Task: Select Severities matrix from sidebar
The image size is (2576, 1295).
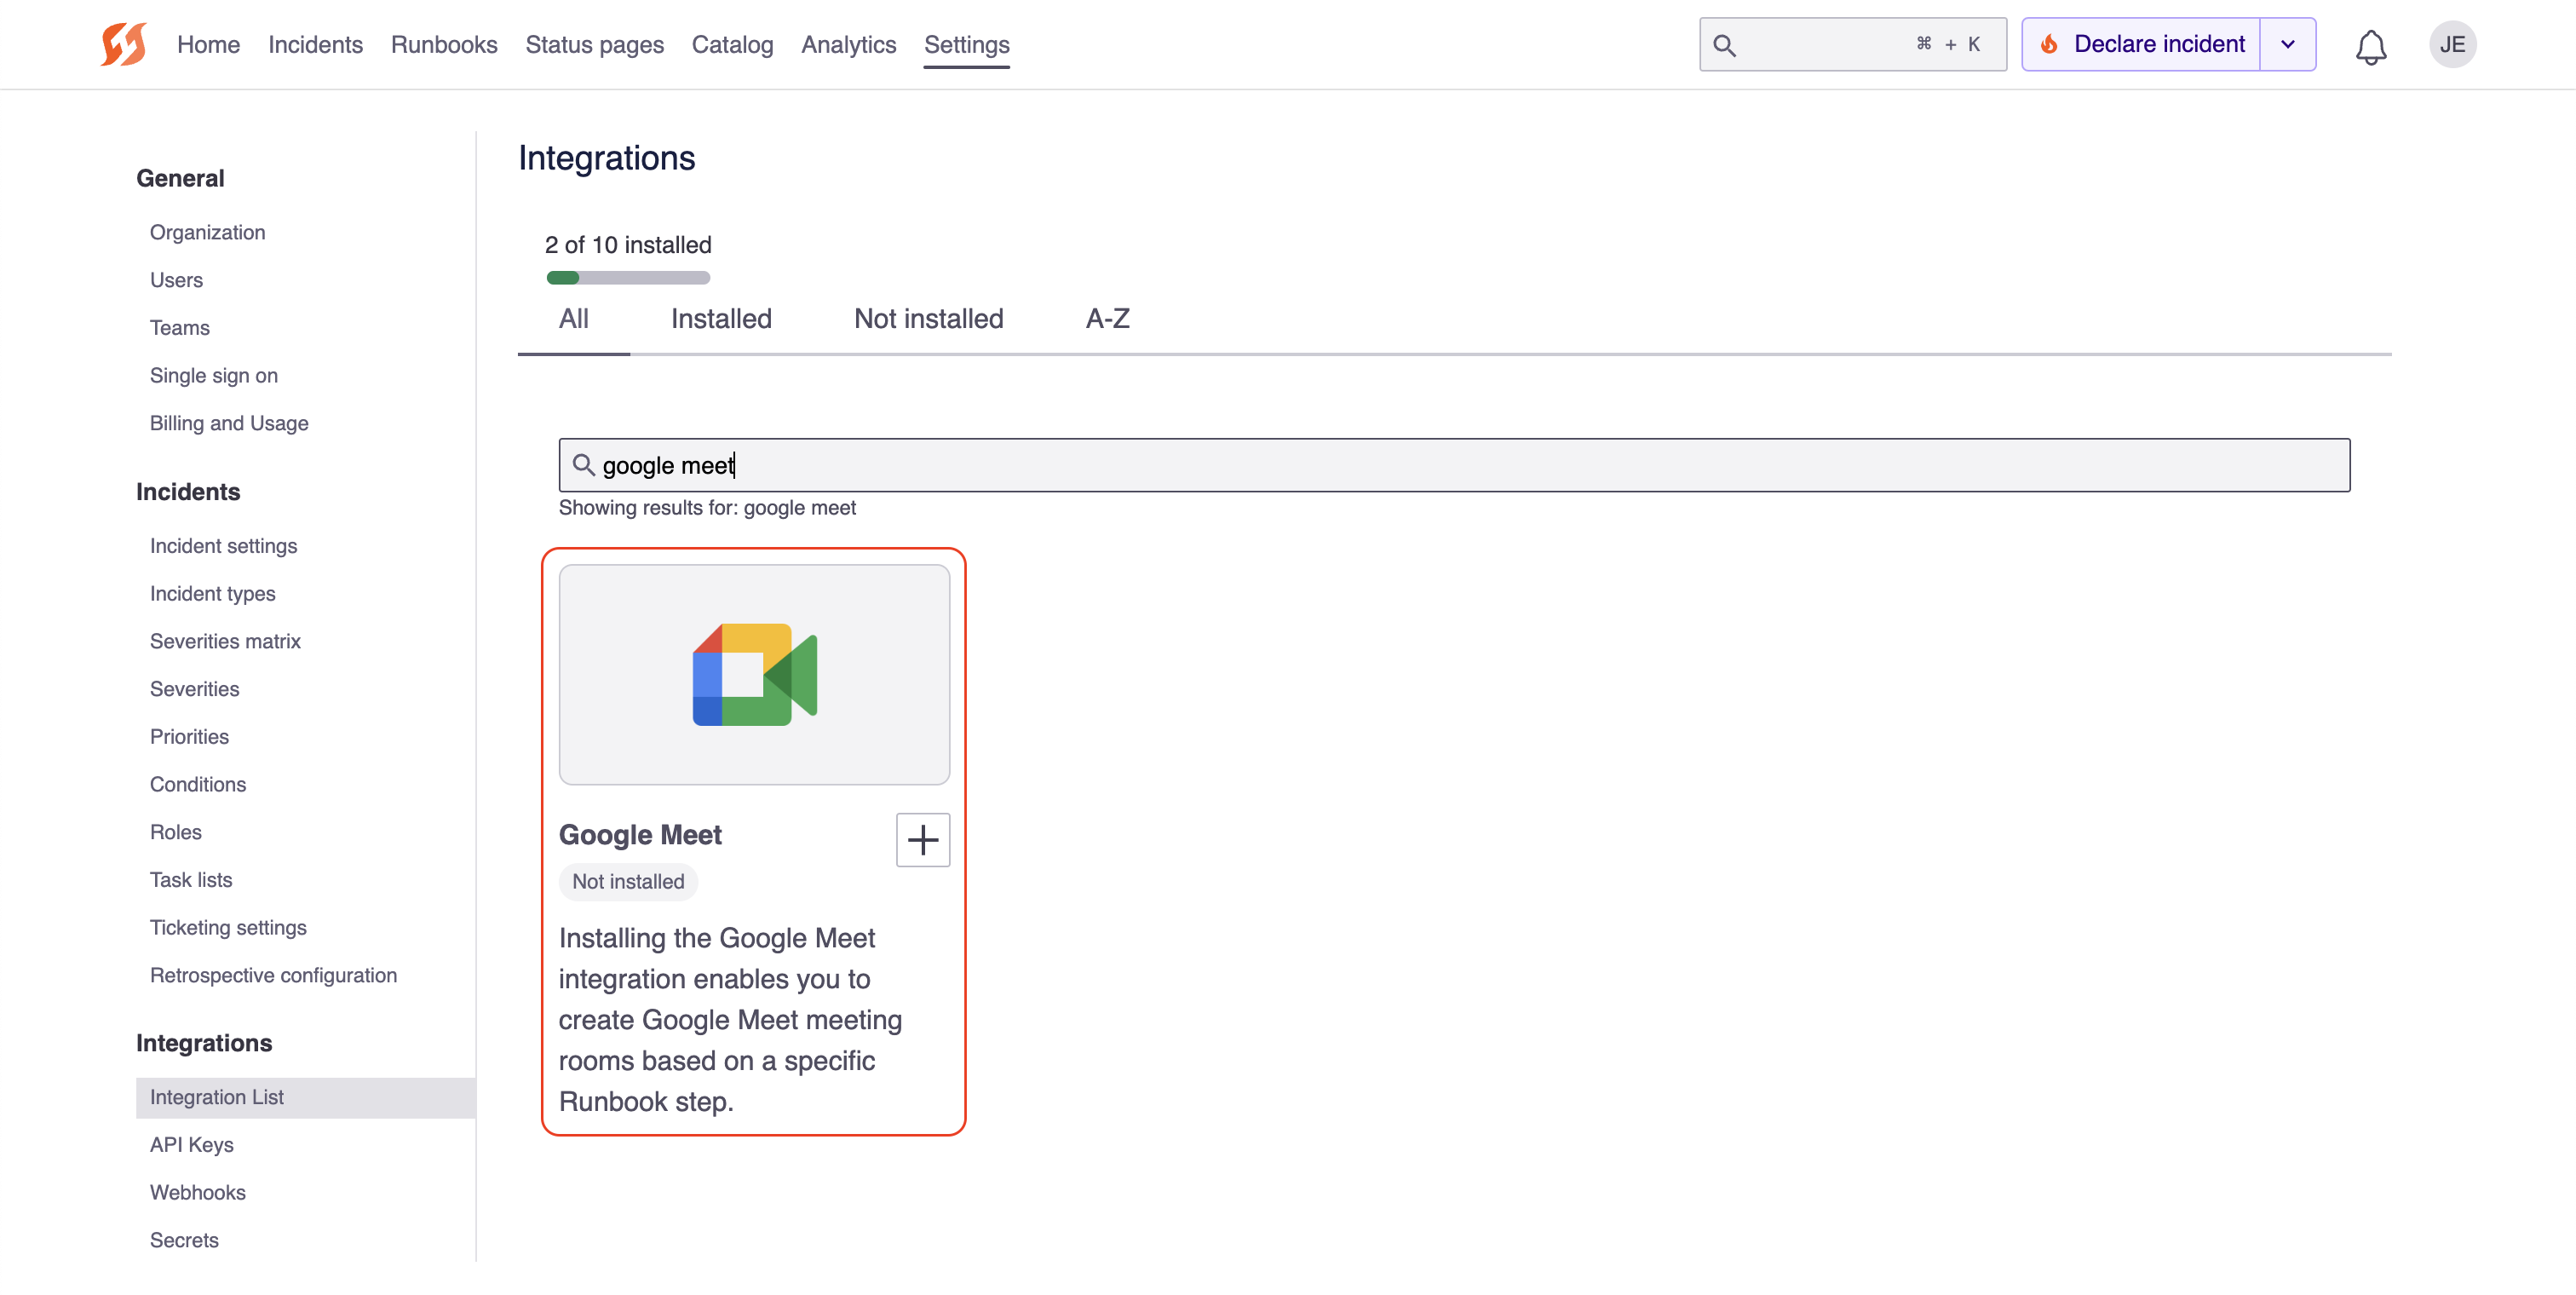Action: pos(223,641)
